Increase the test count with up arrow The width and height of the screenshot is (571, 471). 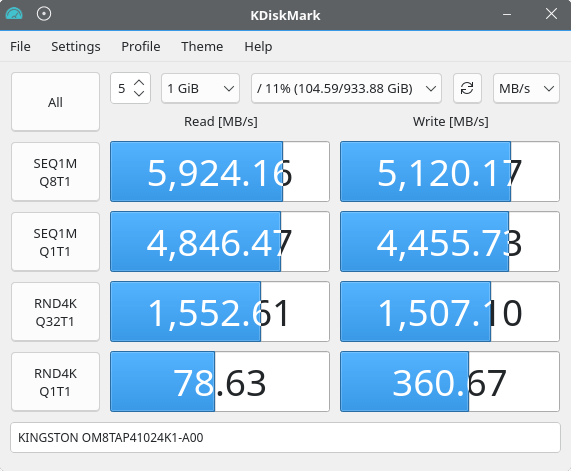[x=139, y=83]
